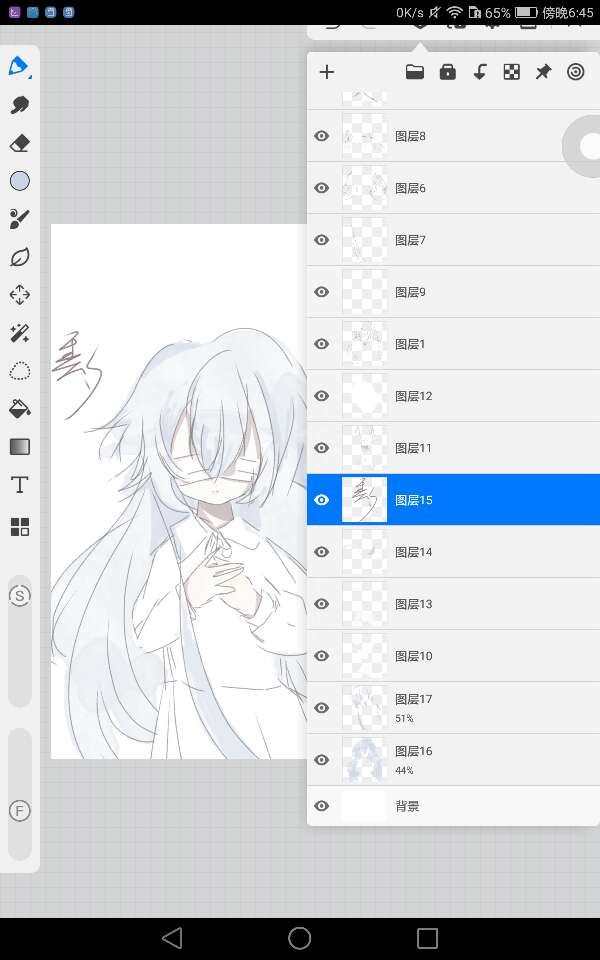Select the smudge tool

(19, 106)
